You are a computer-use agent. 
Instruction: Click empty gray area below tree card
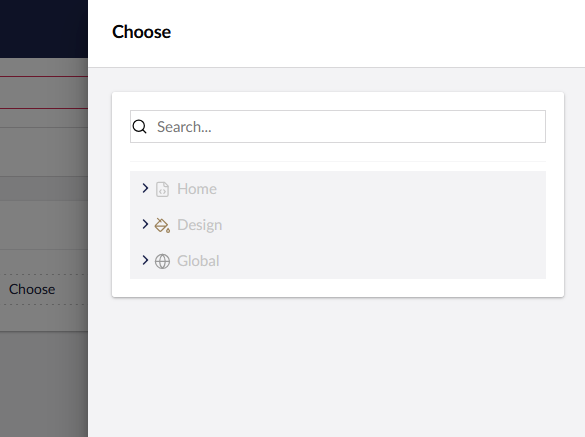pos(338,368)
